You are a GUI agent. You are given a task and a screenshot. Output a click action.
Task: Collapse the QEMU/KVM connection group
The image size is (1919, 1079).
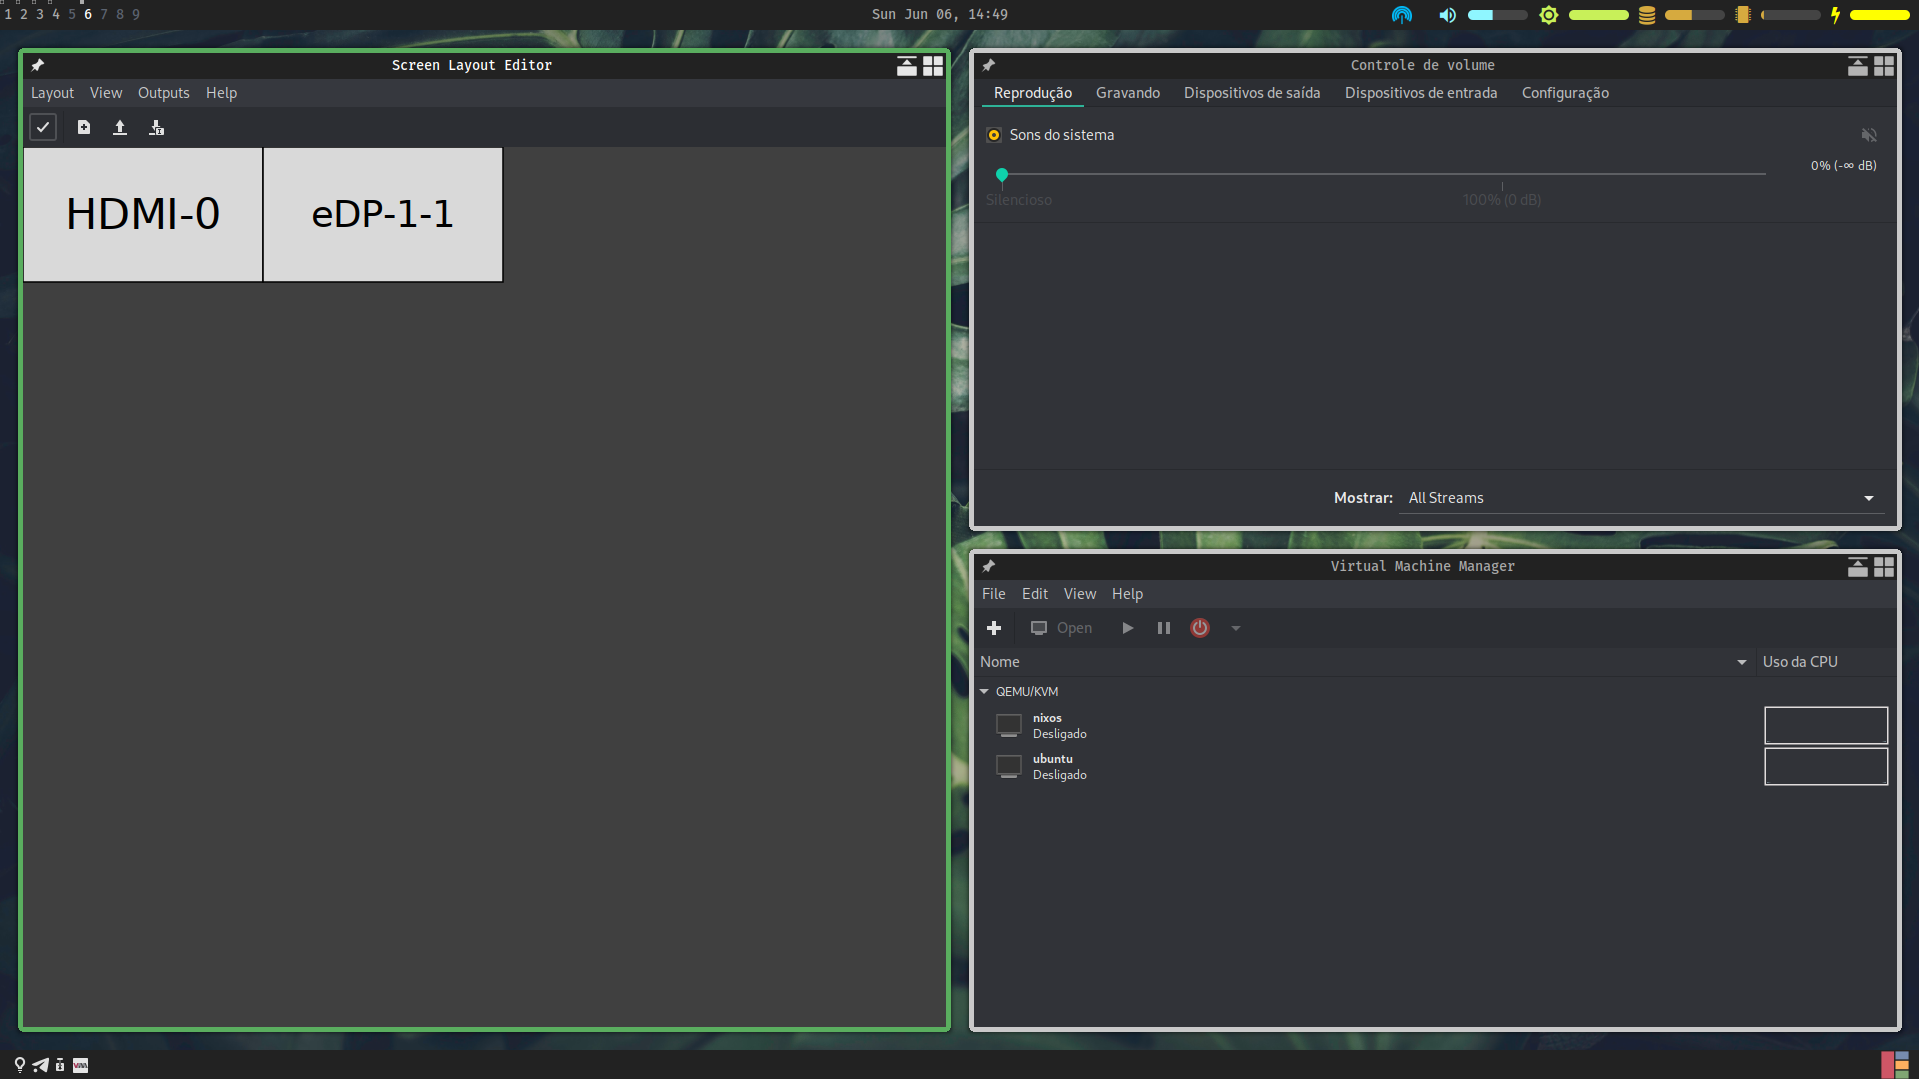tap(984, 691)
